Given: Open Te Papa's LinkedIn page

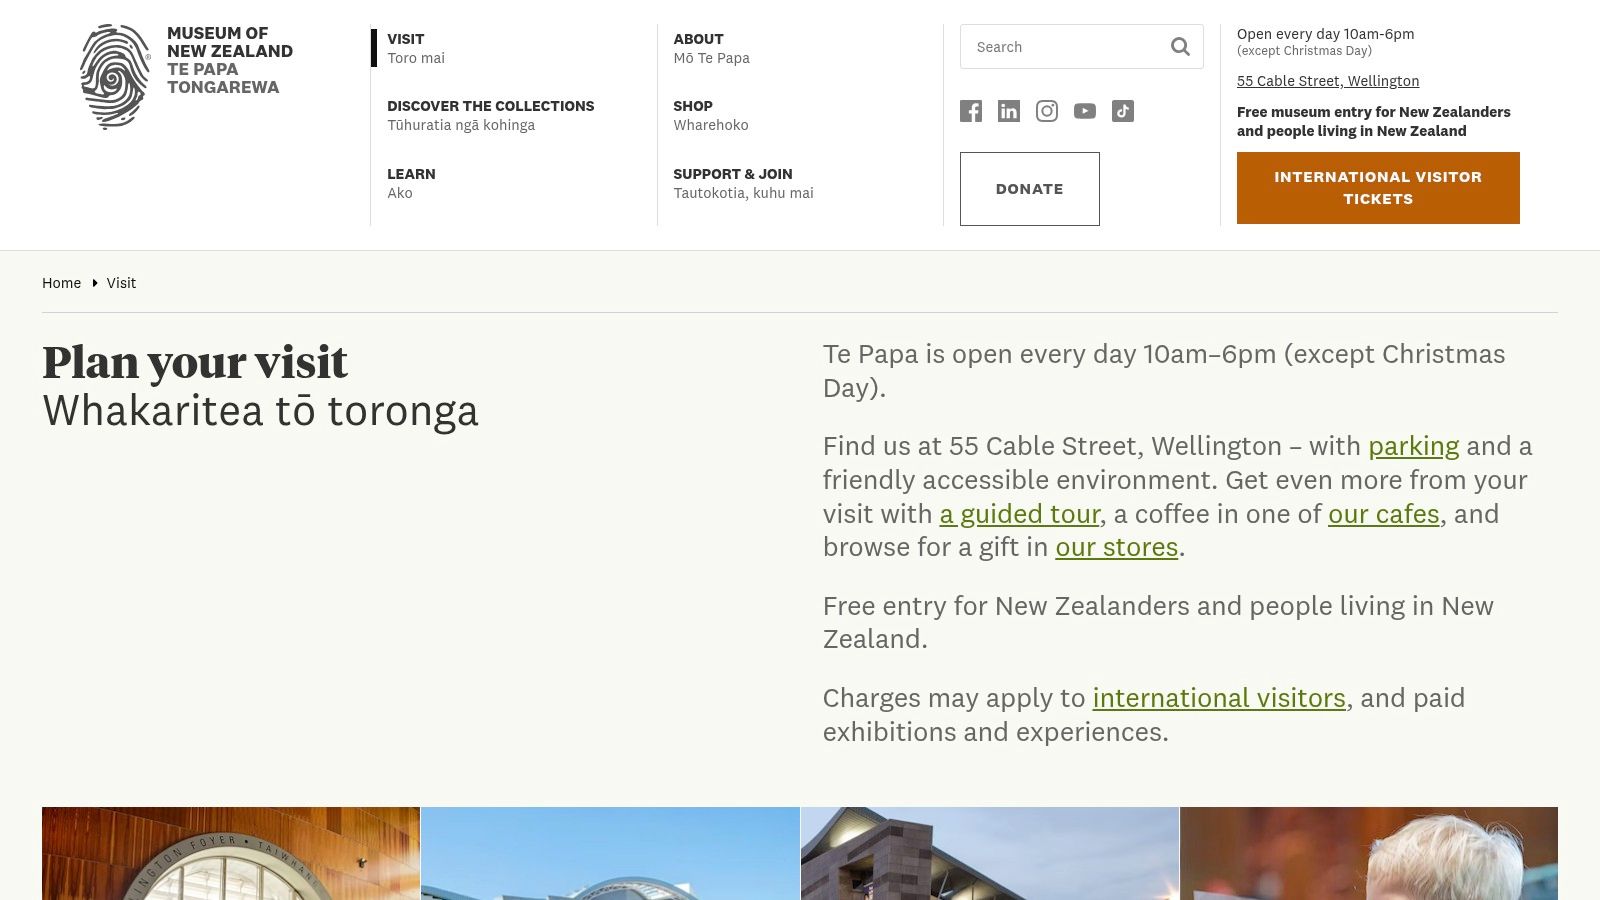Looking at the screenshot, I should pyautogui.click(x=1008, y=111).
